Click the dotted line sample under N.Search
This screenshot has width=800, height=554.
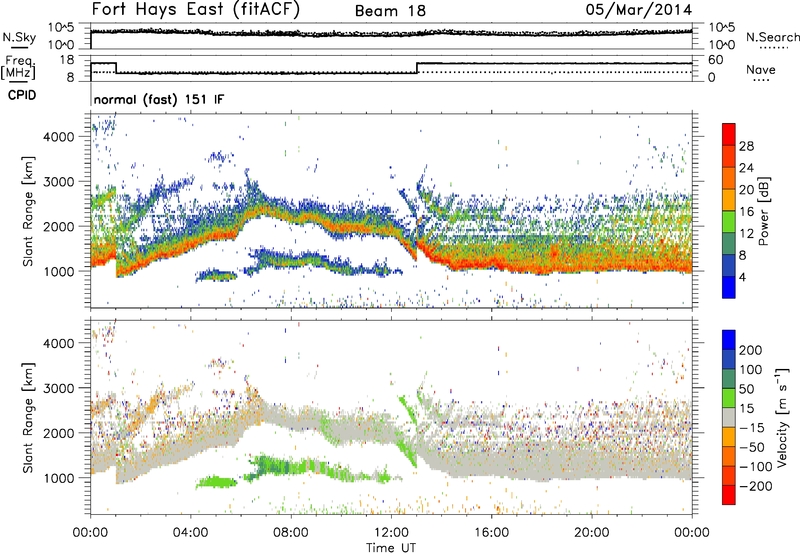click(774, 47)
